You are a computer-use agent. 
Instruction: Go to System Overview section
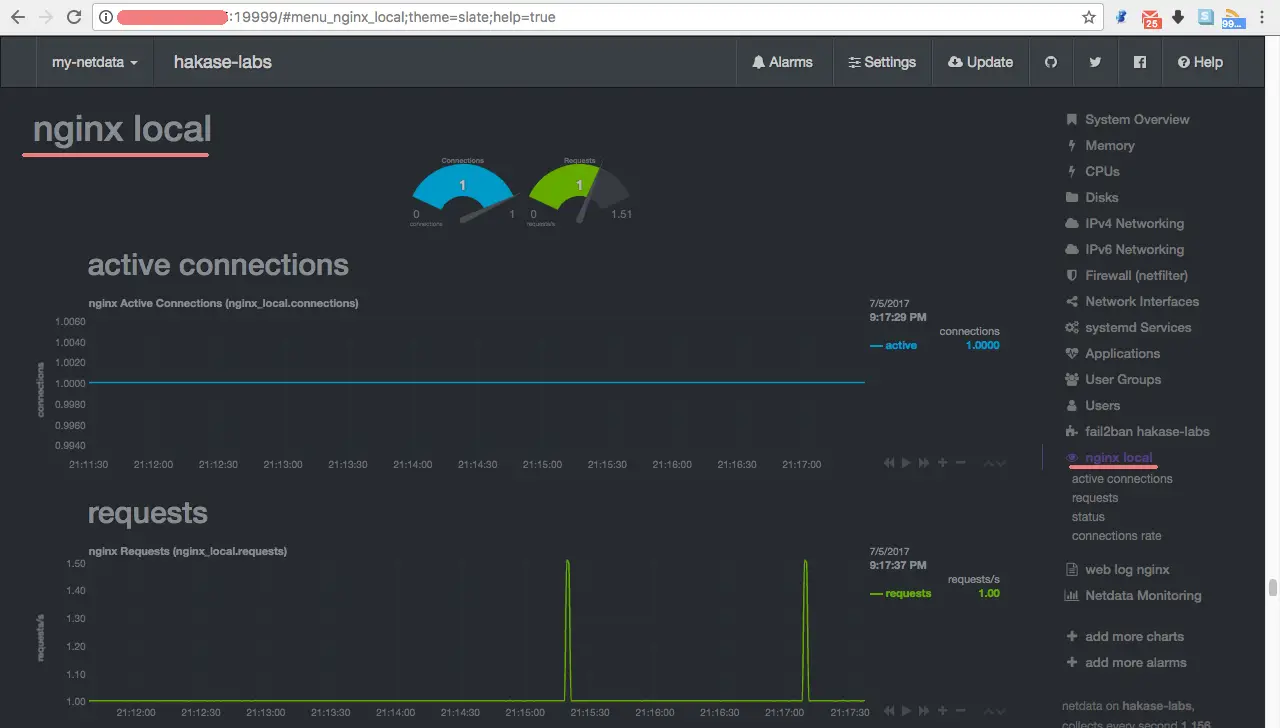(1127, 119)
